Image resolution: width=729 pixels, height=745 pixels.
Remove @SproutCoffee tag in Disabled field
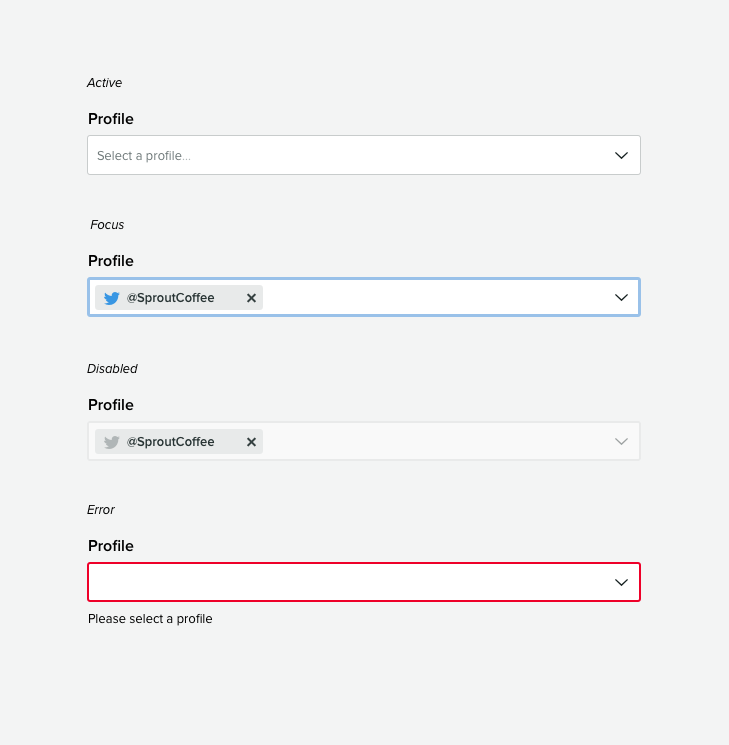pos(251,442)
